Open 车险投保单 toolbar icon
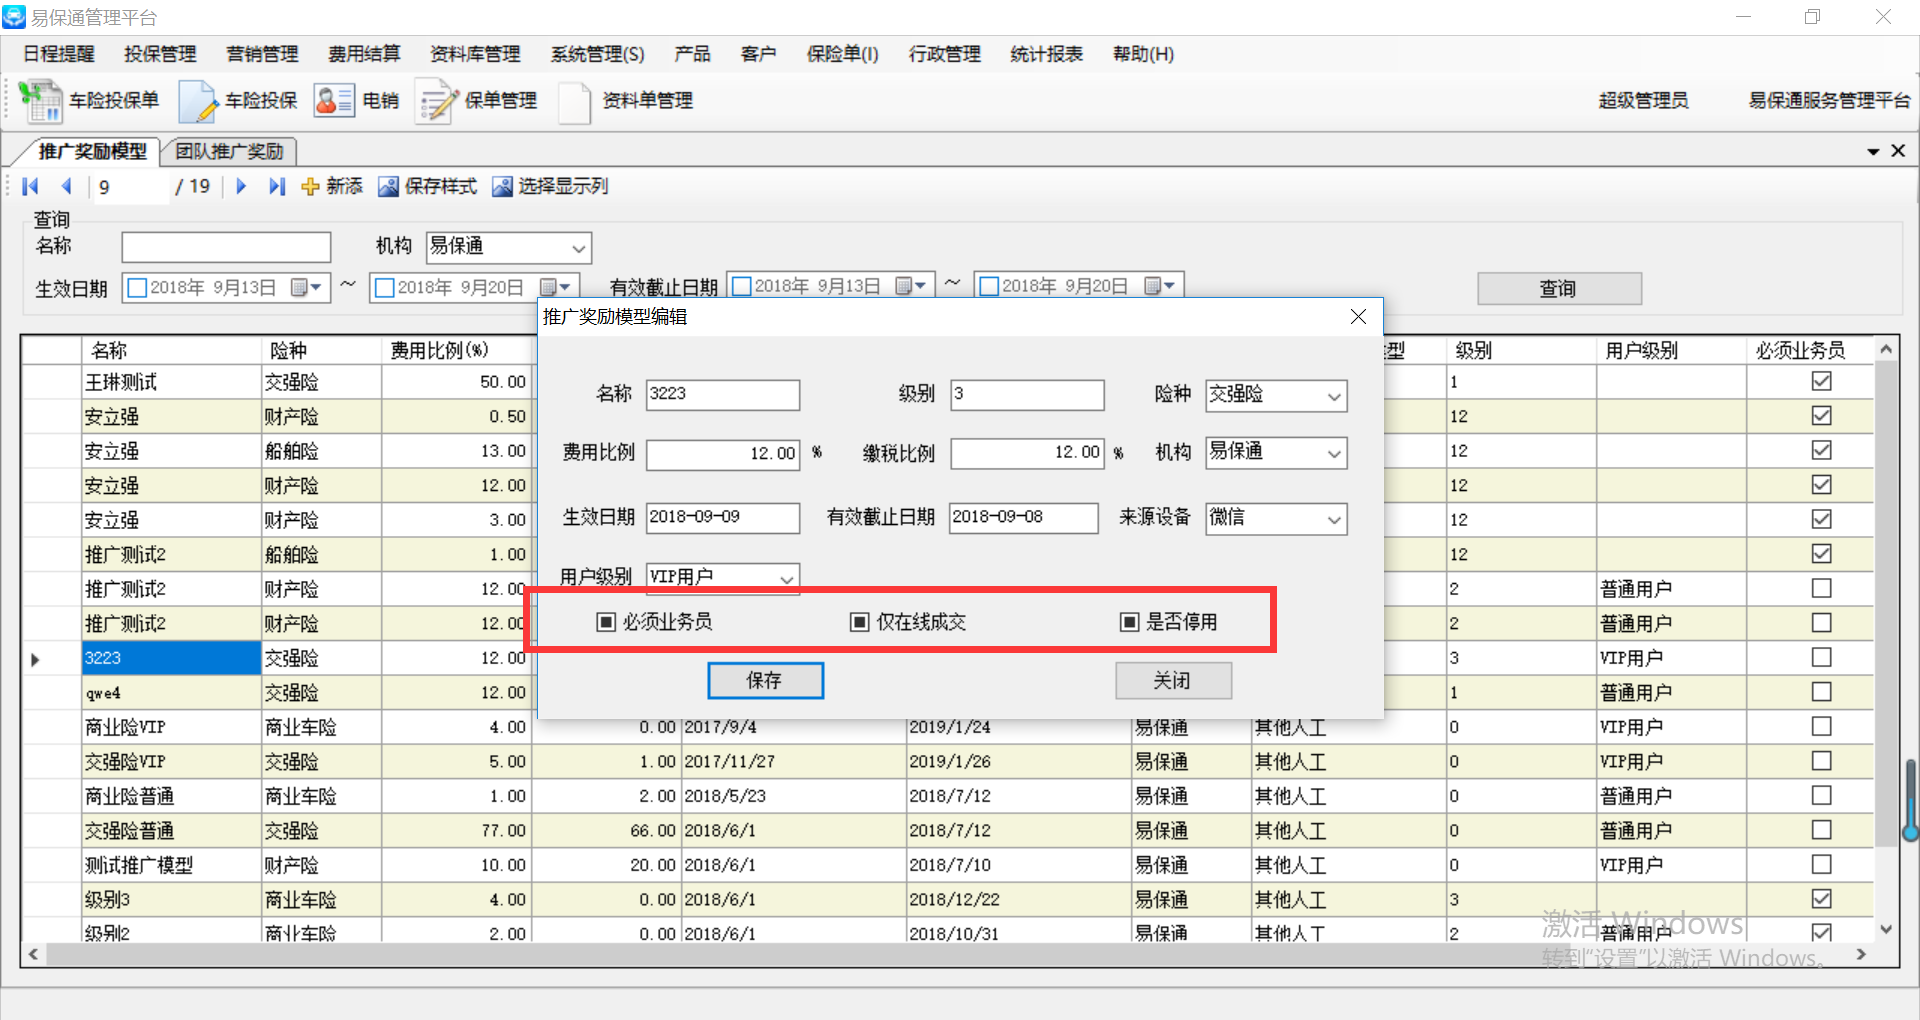This screenshot has height=1020, width=1920. tap(41, 101)
